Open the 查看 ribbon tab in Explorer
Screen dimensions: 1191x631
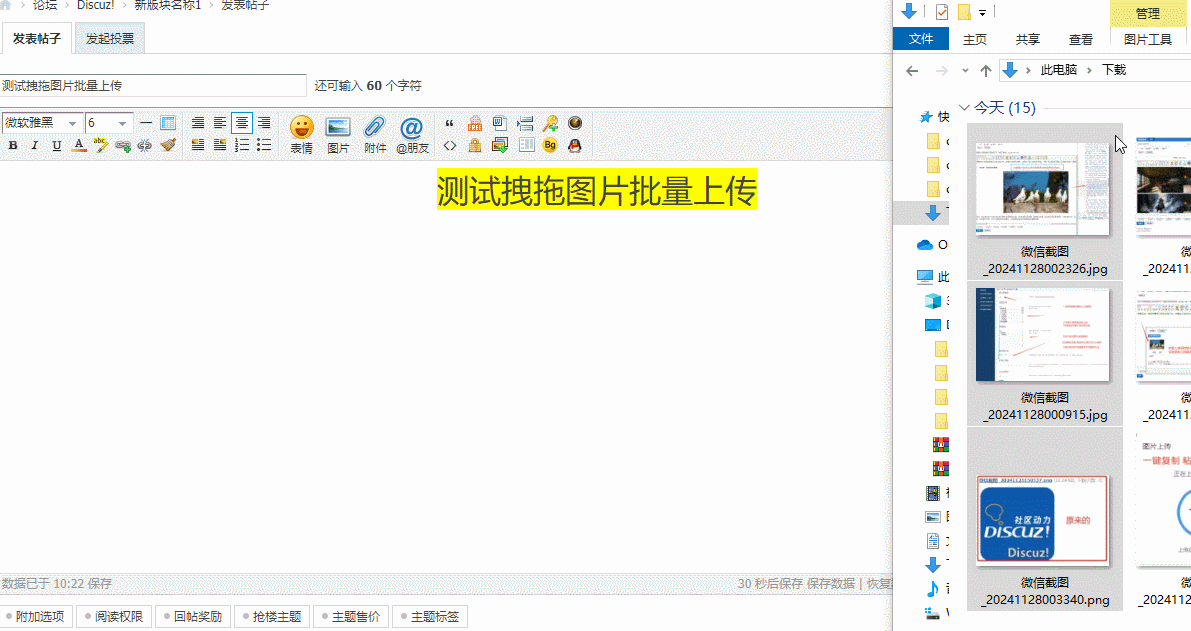[x=1081, y=39]
